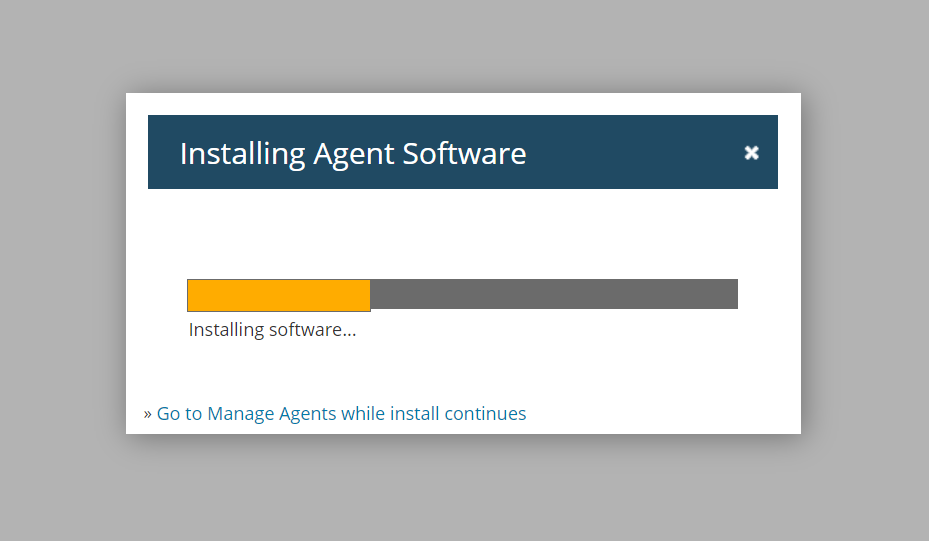Click the white area above progress bar
This screenshot has height=541, width=929.
pyautogui.click(x=463, y=234)
